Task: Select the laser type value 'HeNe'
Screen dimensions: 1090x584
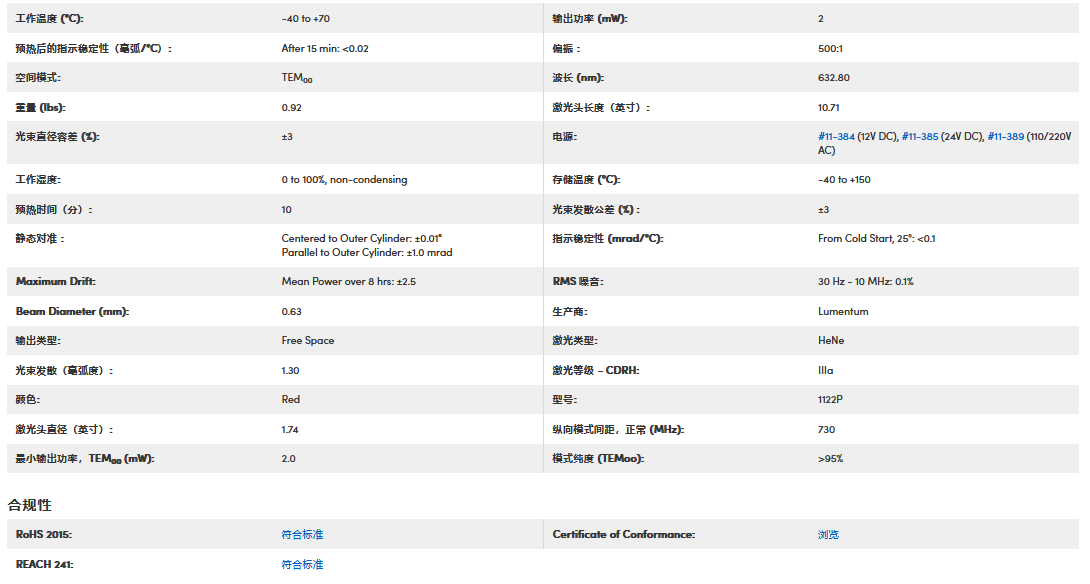Action: 831,341
